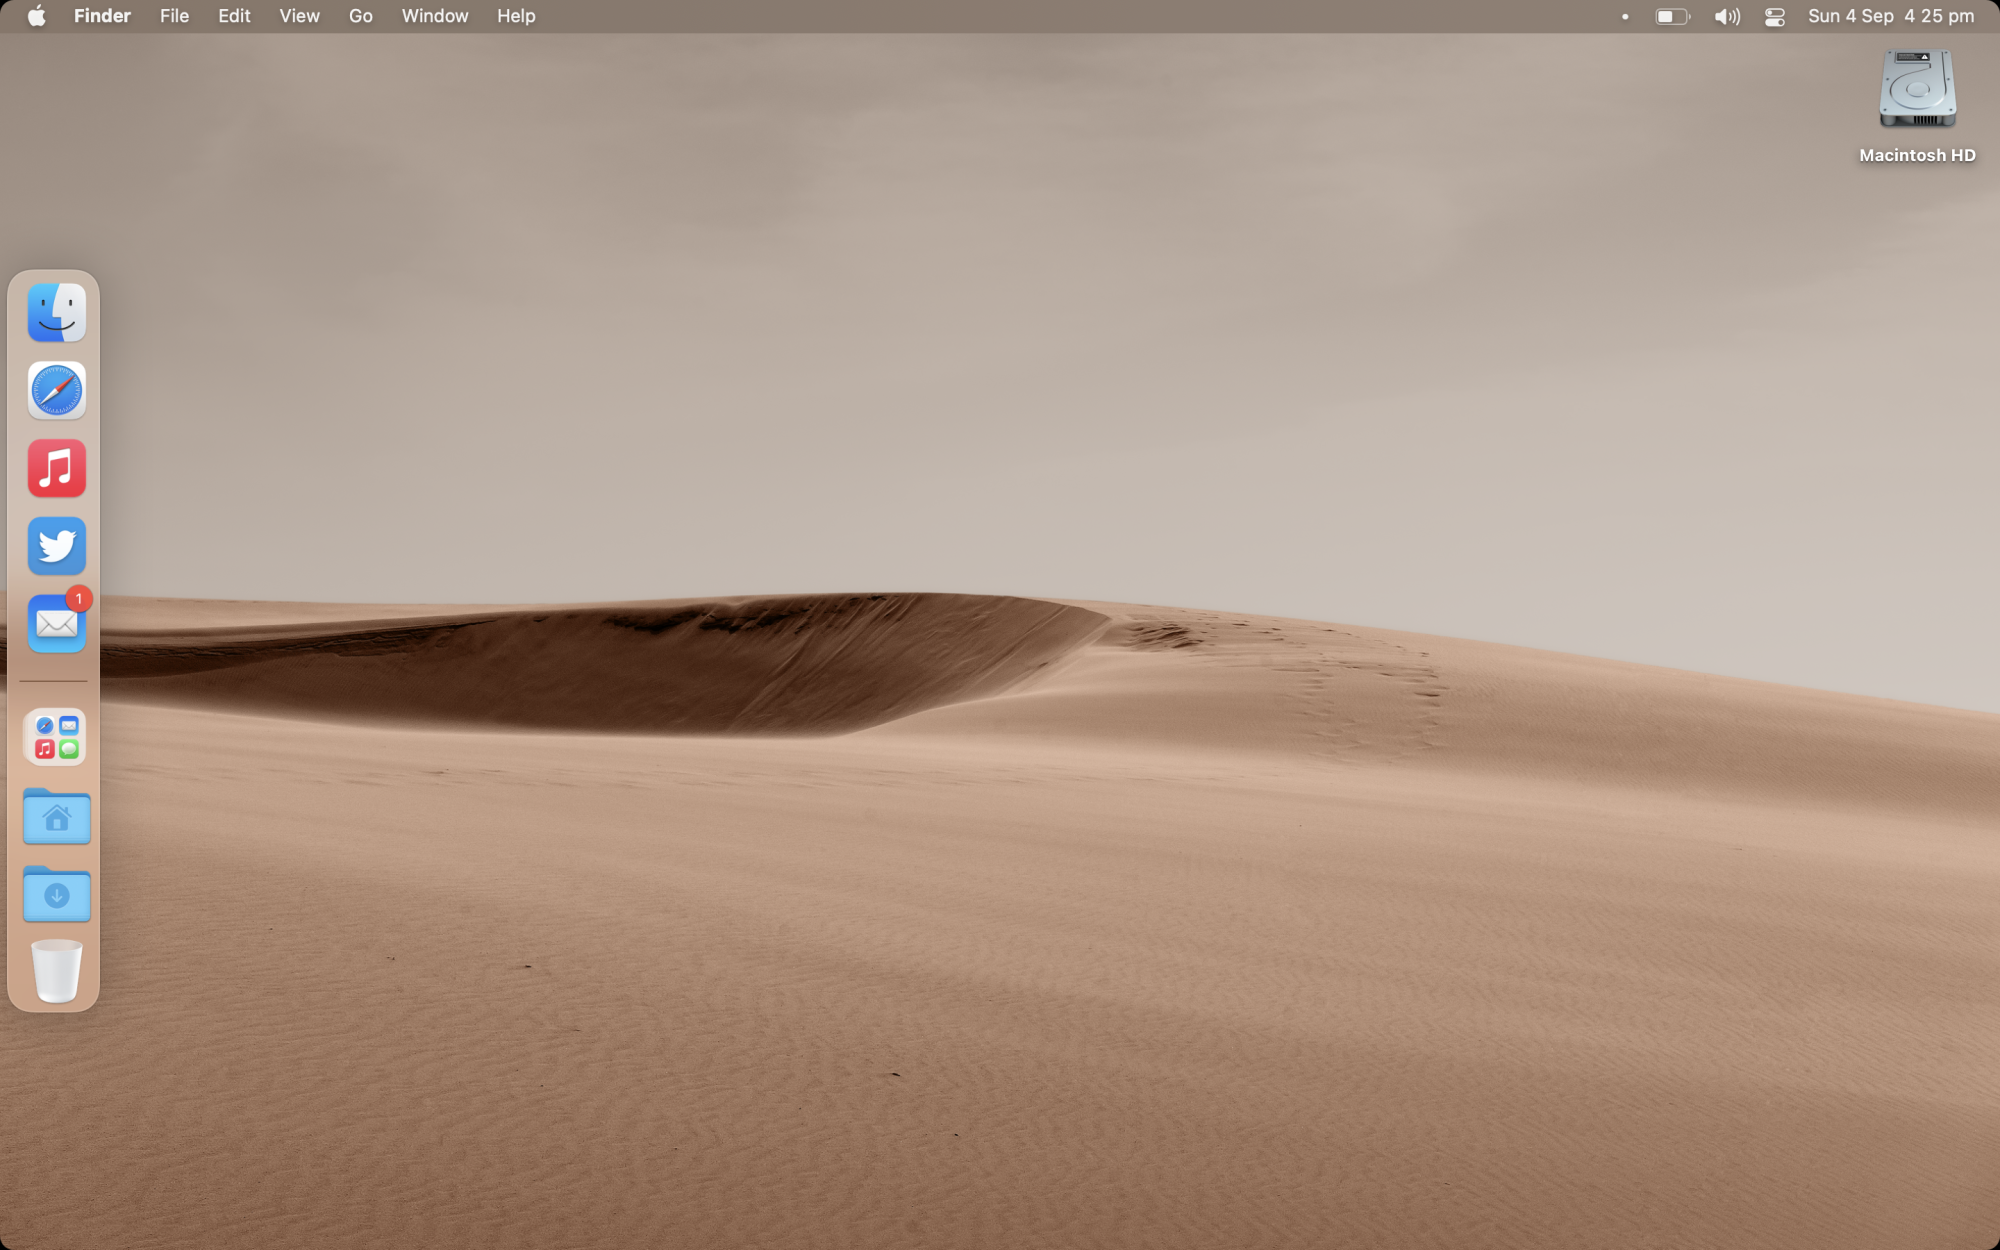Launch Safari from the Dock
Screen dimensions: 2000x1250
[56, 391]
